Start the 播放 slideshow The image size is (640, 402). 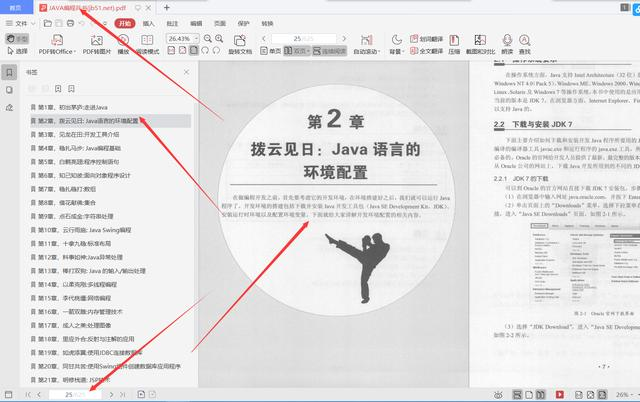coord(123,44)
